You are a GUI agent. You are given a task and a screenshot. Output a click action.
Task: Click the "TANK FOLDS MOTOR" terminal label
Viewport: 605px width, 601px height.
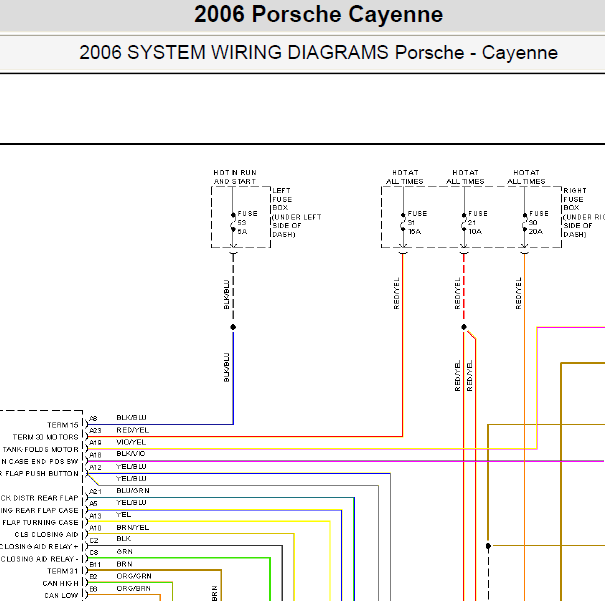point(40,449)
